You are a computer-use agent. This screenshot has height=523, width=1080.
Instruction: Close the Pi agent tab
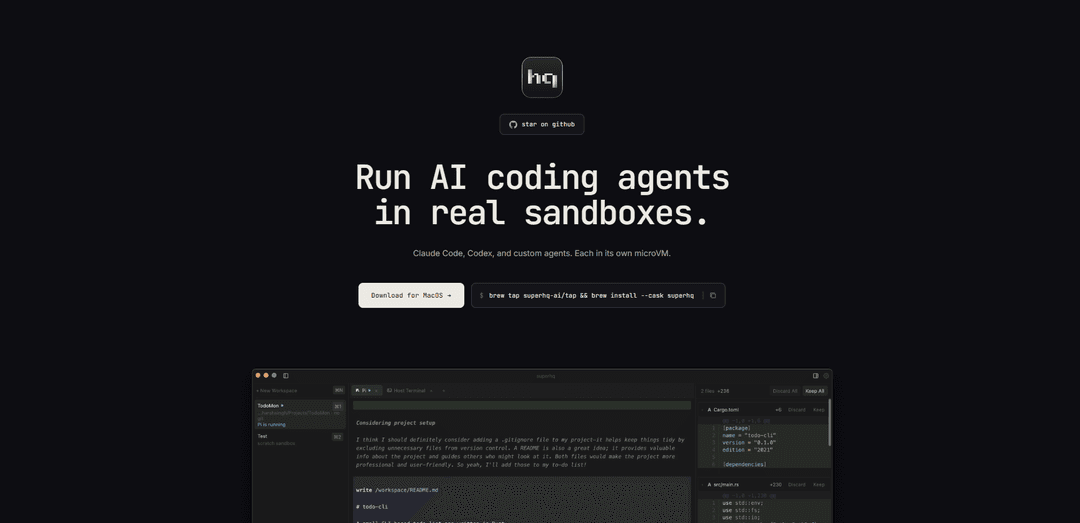[x=376, y=390]
